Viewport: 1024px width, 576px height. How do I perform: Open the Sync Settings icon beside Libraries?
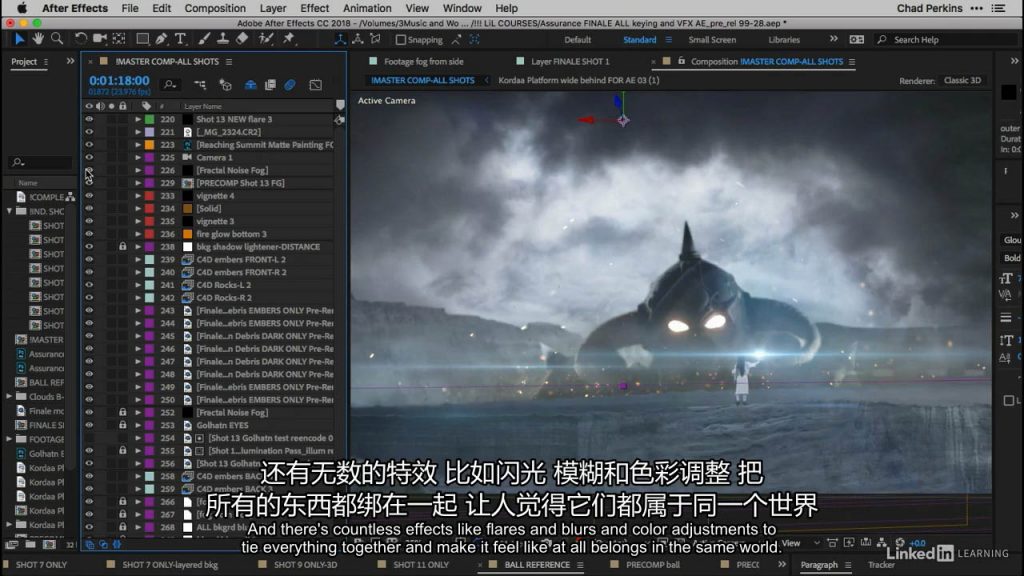pos(856,39)
